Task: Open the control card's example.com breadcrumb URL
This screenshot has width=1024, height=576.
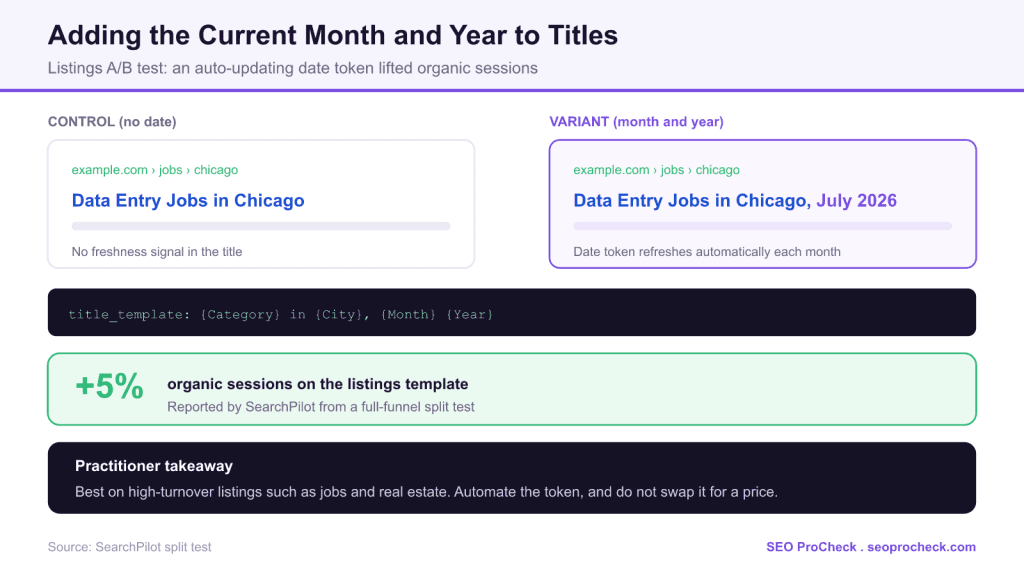Action: click(155, 170)
